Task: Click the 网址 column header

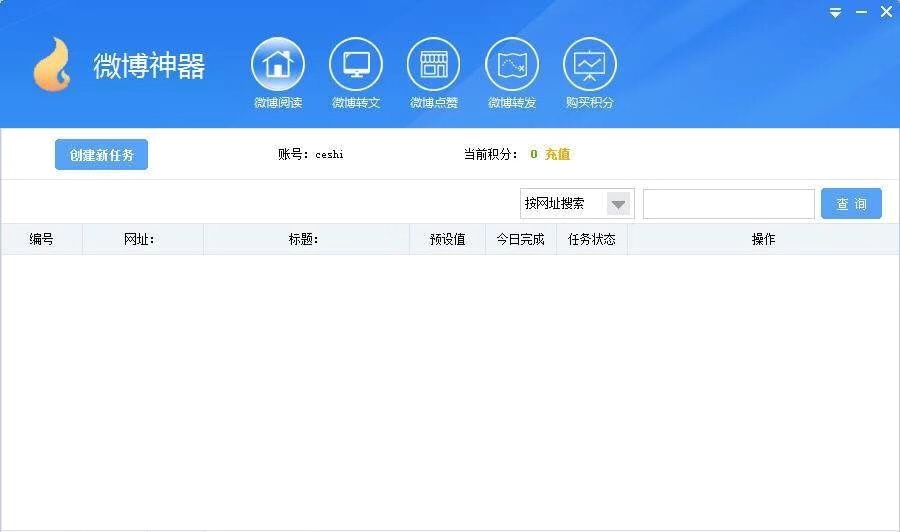Action: [143, 239]
